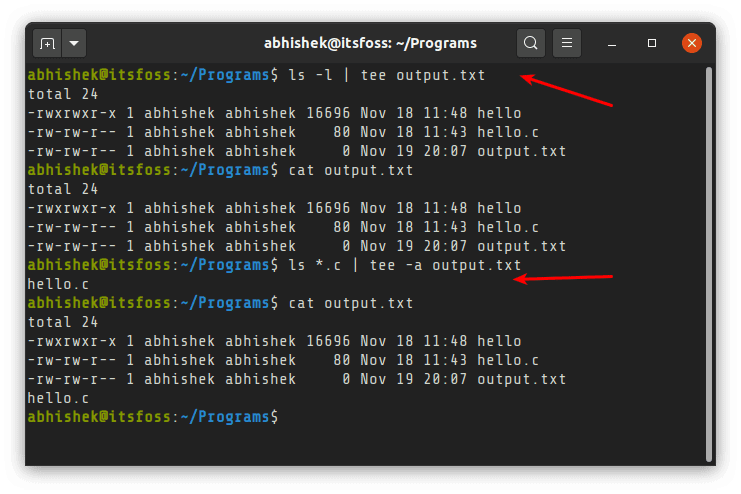741x494 pixels.
Task: Click the first command 'ls -l | tee output.txt'
Action: pyautogui.click(x=405, y=74)
